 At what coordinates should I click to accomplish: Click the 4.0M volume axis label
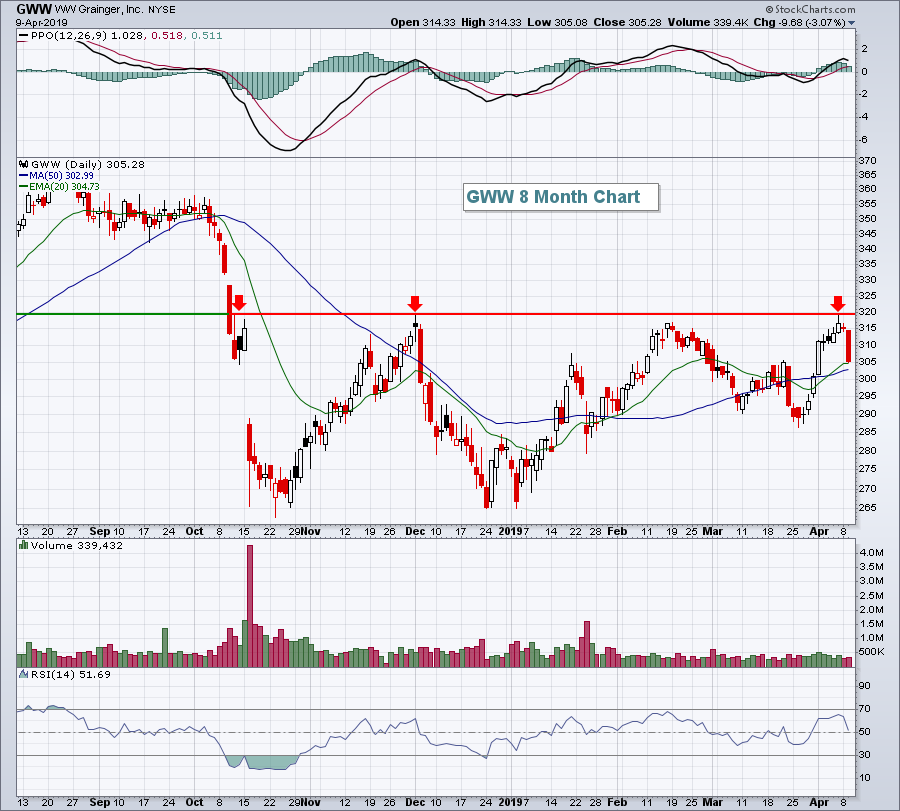(x=871, y=553)
